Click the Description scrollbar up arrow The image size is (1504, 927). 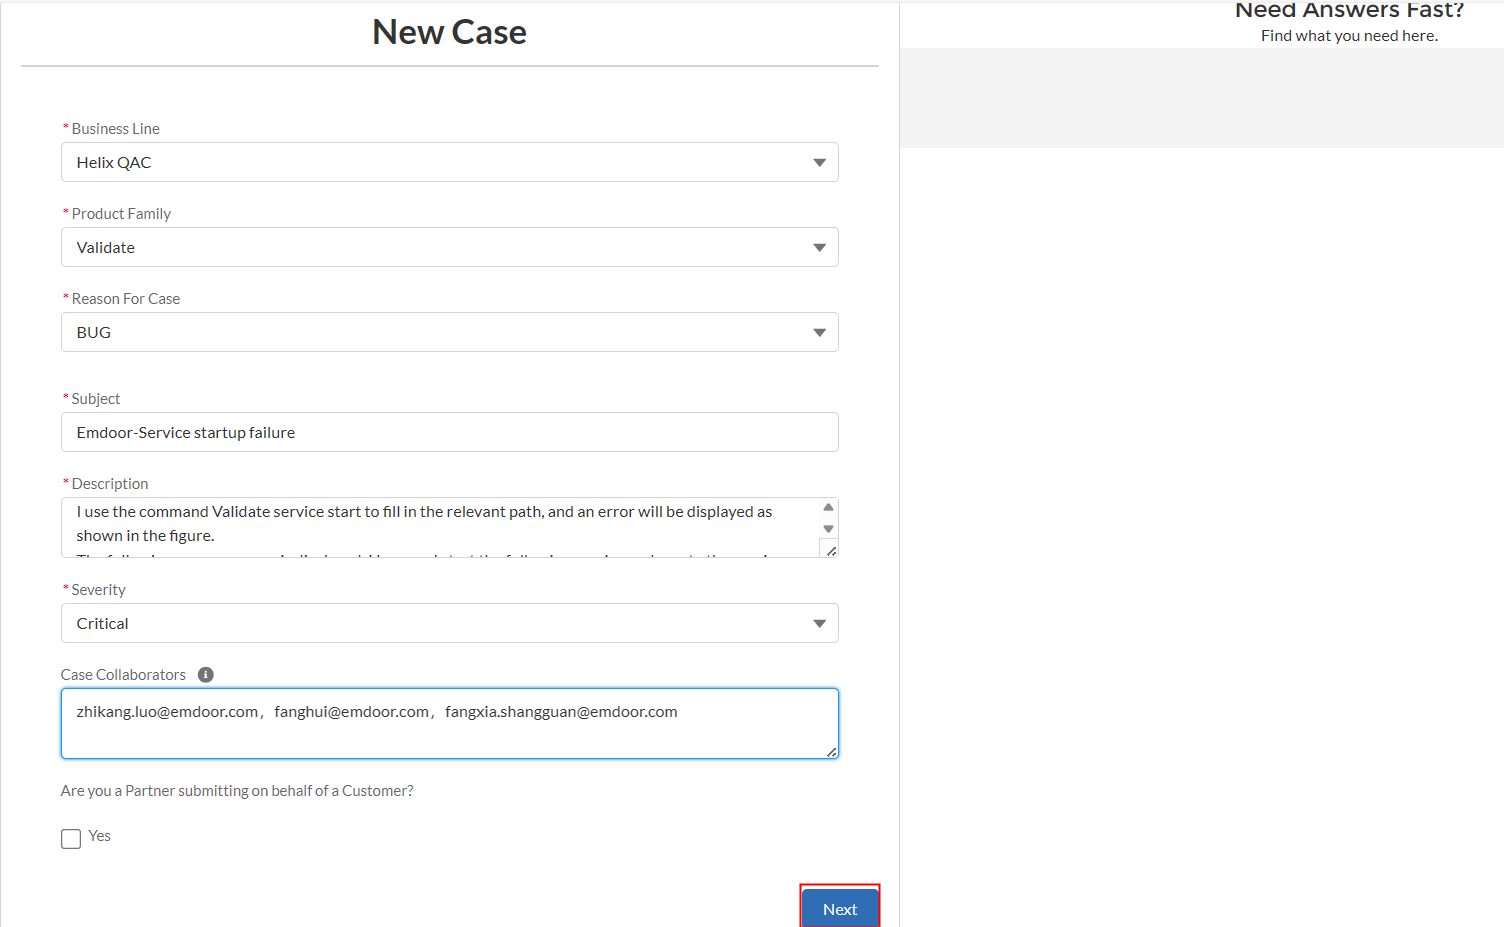[828, 507]
